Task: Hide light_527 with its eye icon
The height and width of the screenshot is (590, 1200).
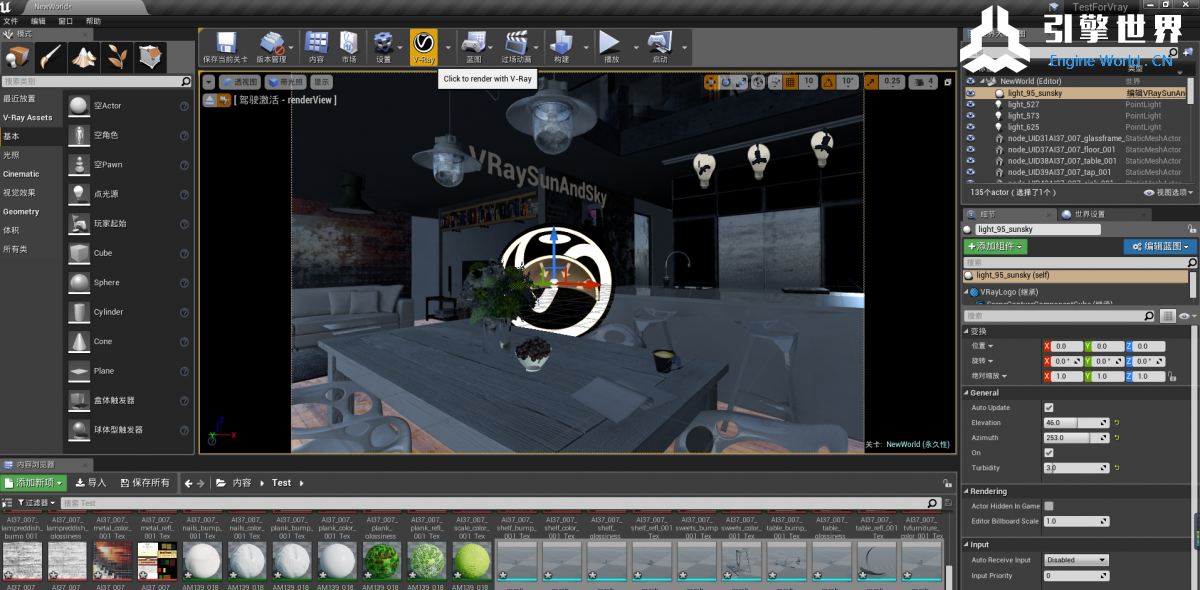Action: coord(970,104)
